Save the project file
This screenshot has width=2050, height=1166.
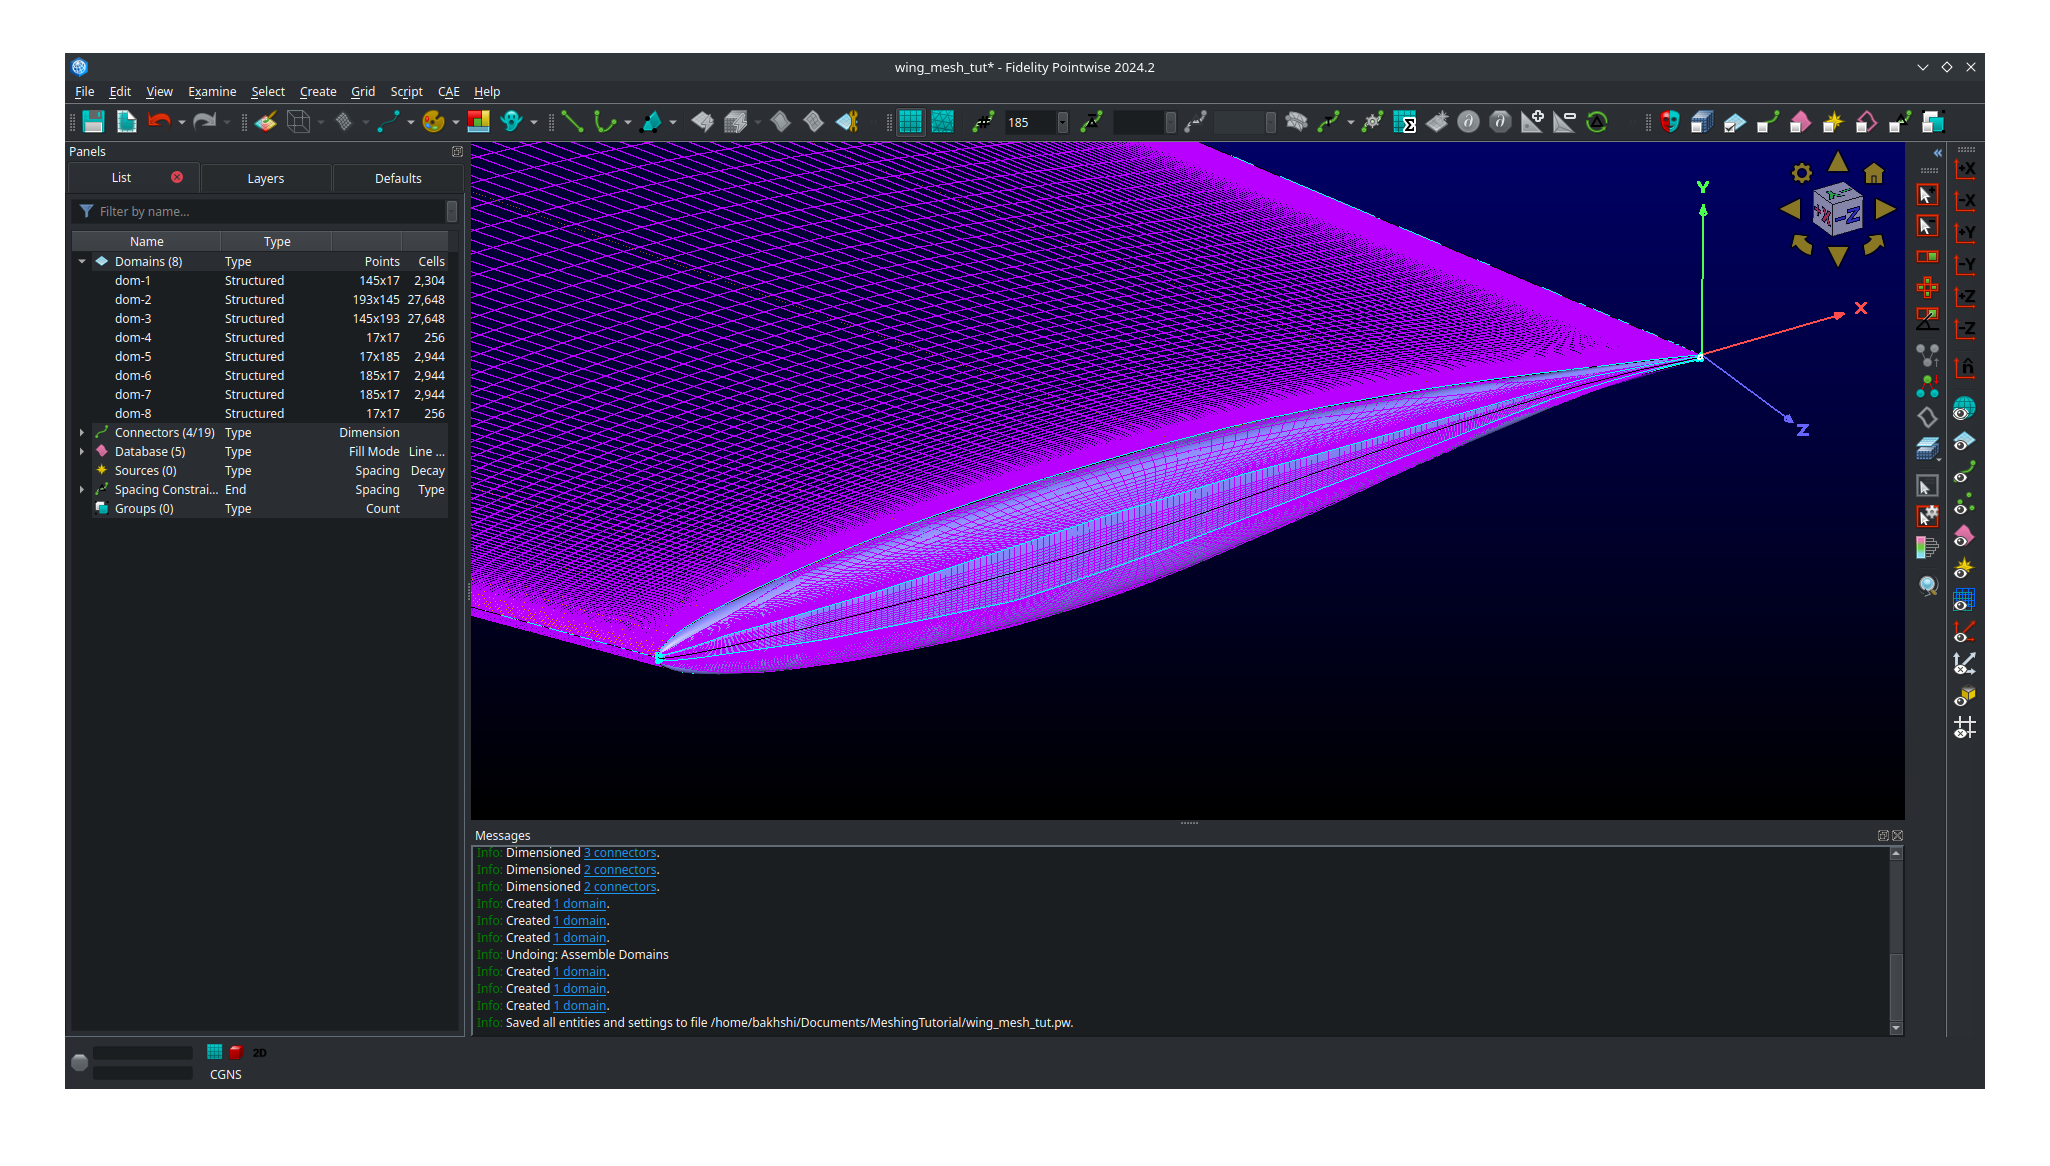click(x=93, y=122)
